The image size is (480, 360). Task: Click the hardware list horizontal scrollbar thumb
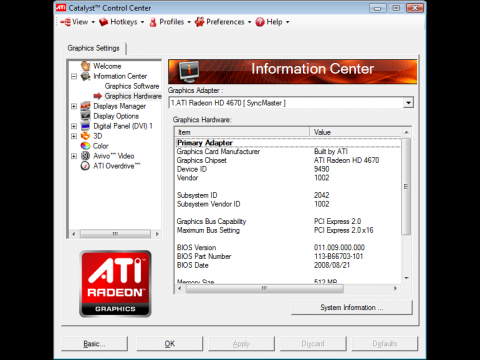tap(264, 288)
